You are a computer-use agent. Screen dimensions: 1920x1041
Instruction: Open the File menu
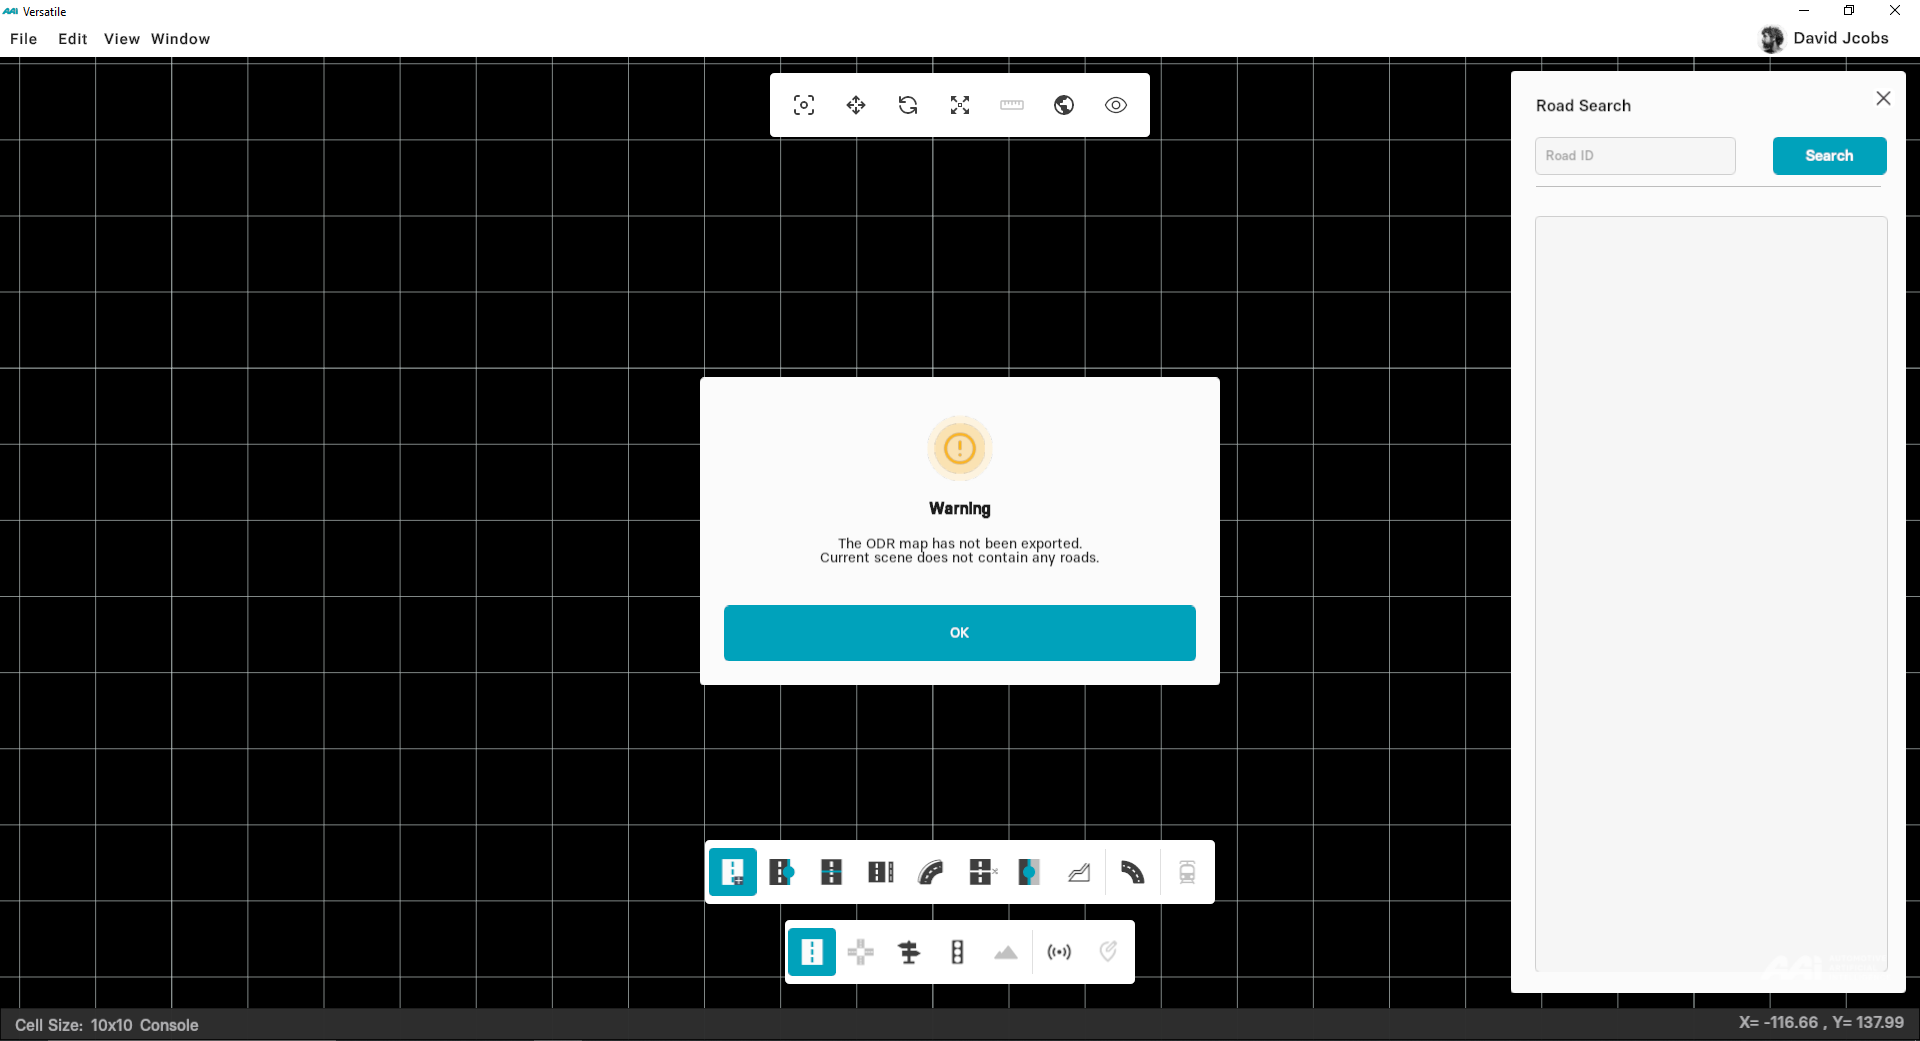24,39
